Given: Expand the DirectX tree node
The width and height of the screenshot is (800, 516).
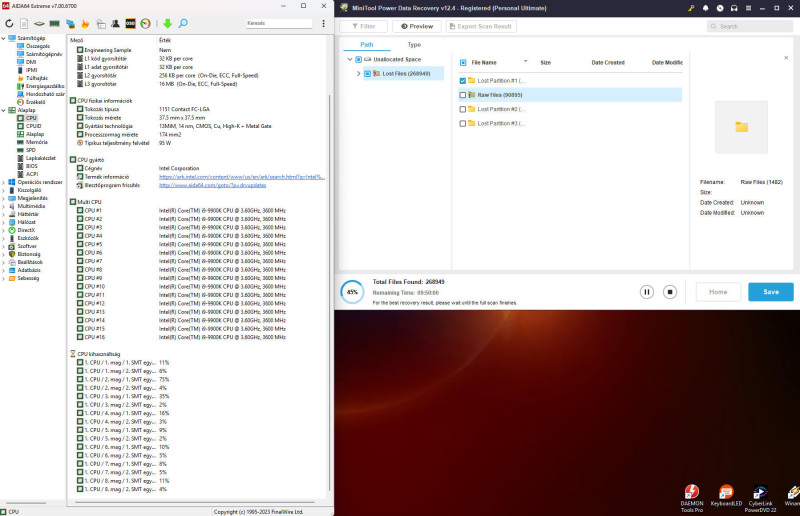Looking at the screenshot, I should pos(4,230).
